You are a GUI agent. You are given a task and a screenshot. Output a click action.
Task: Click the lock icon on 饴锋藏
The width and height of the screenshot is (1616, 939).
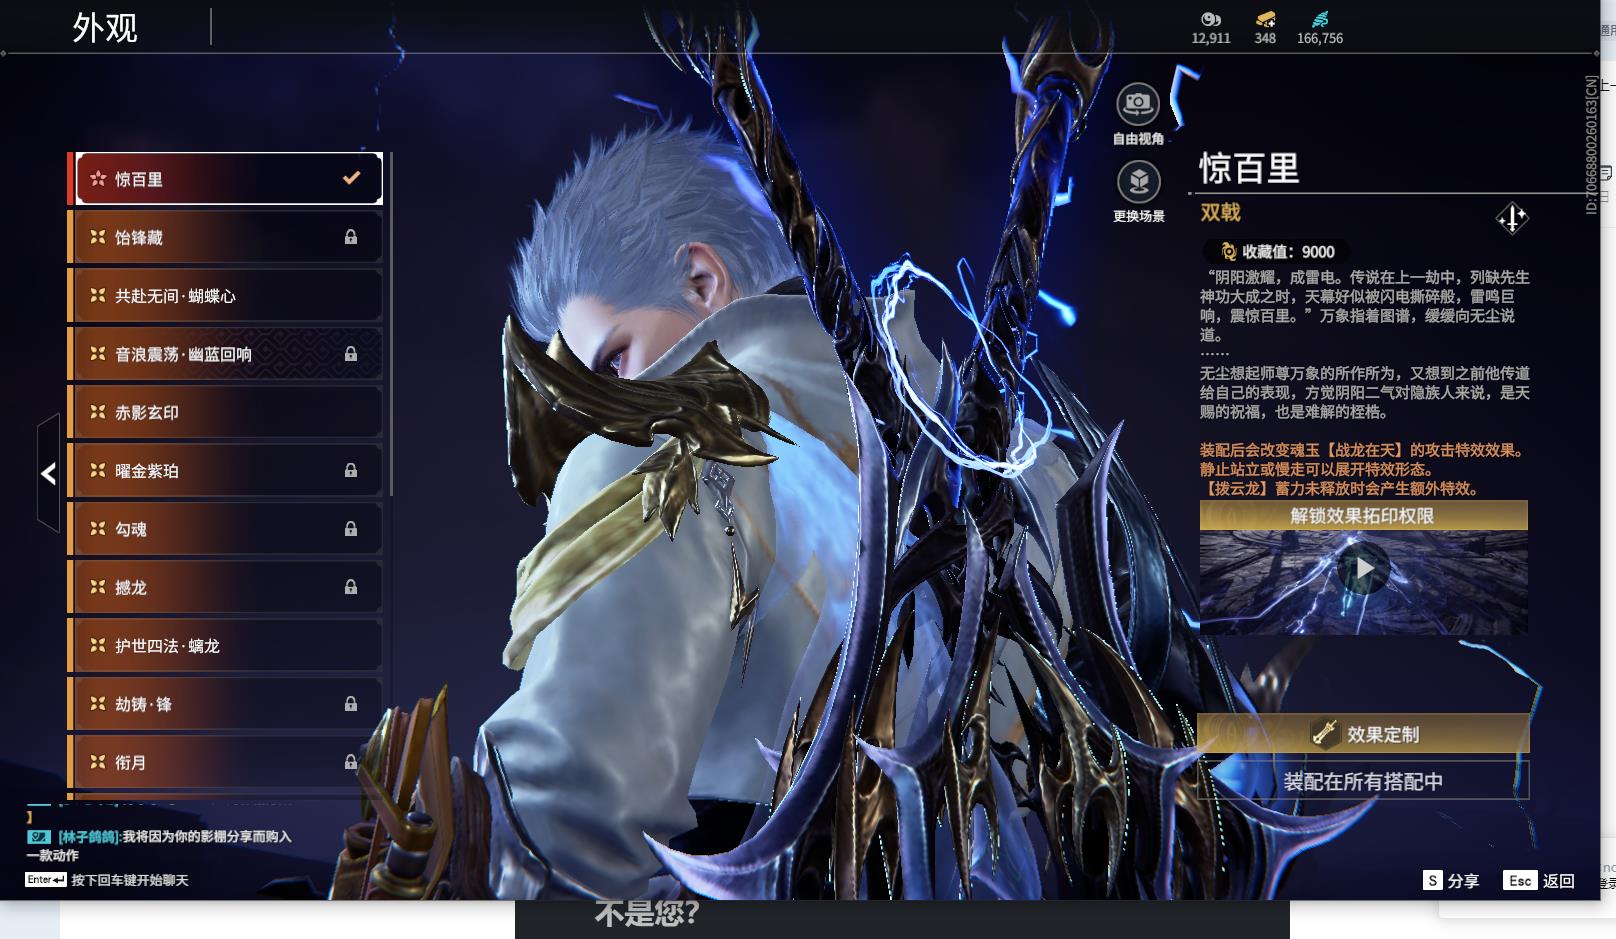pyautogui.click(x=351, y=237)
